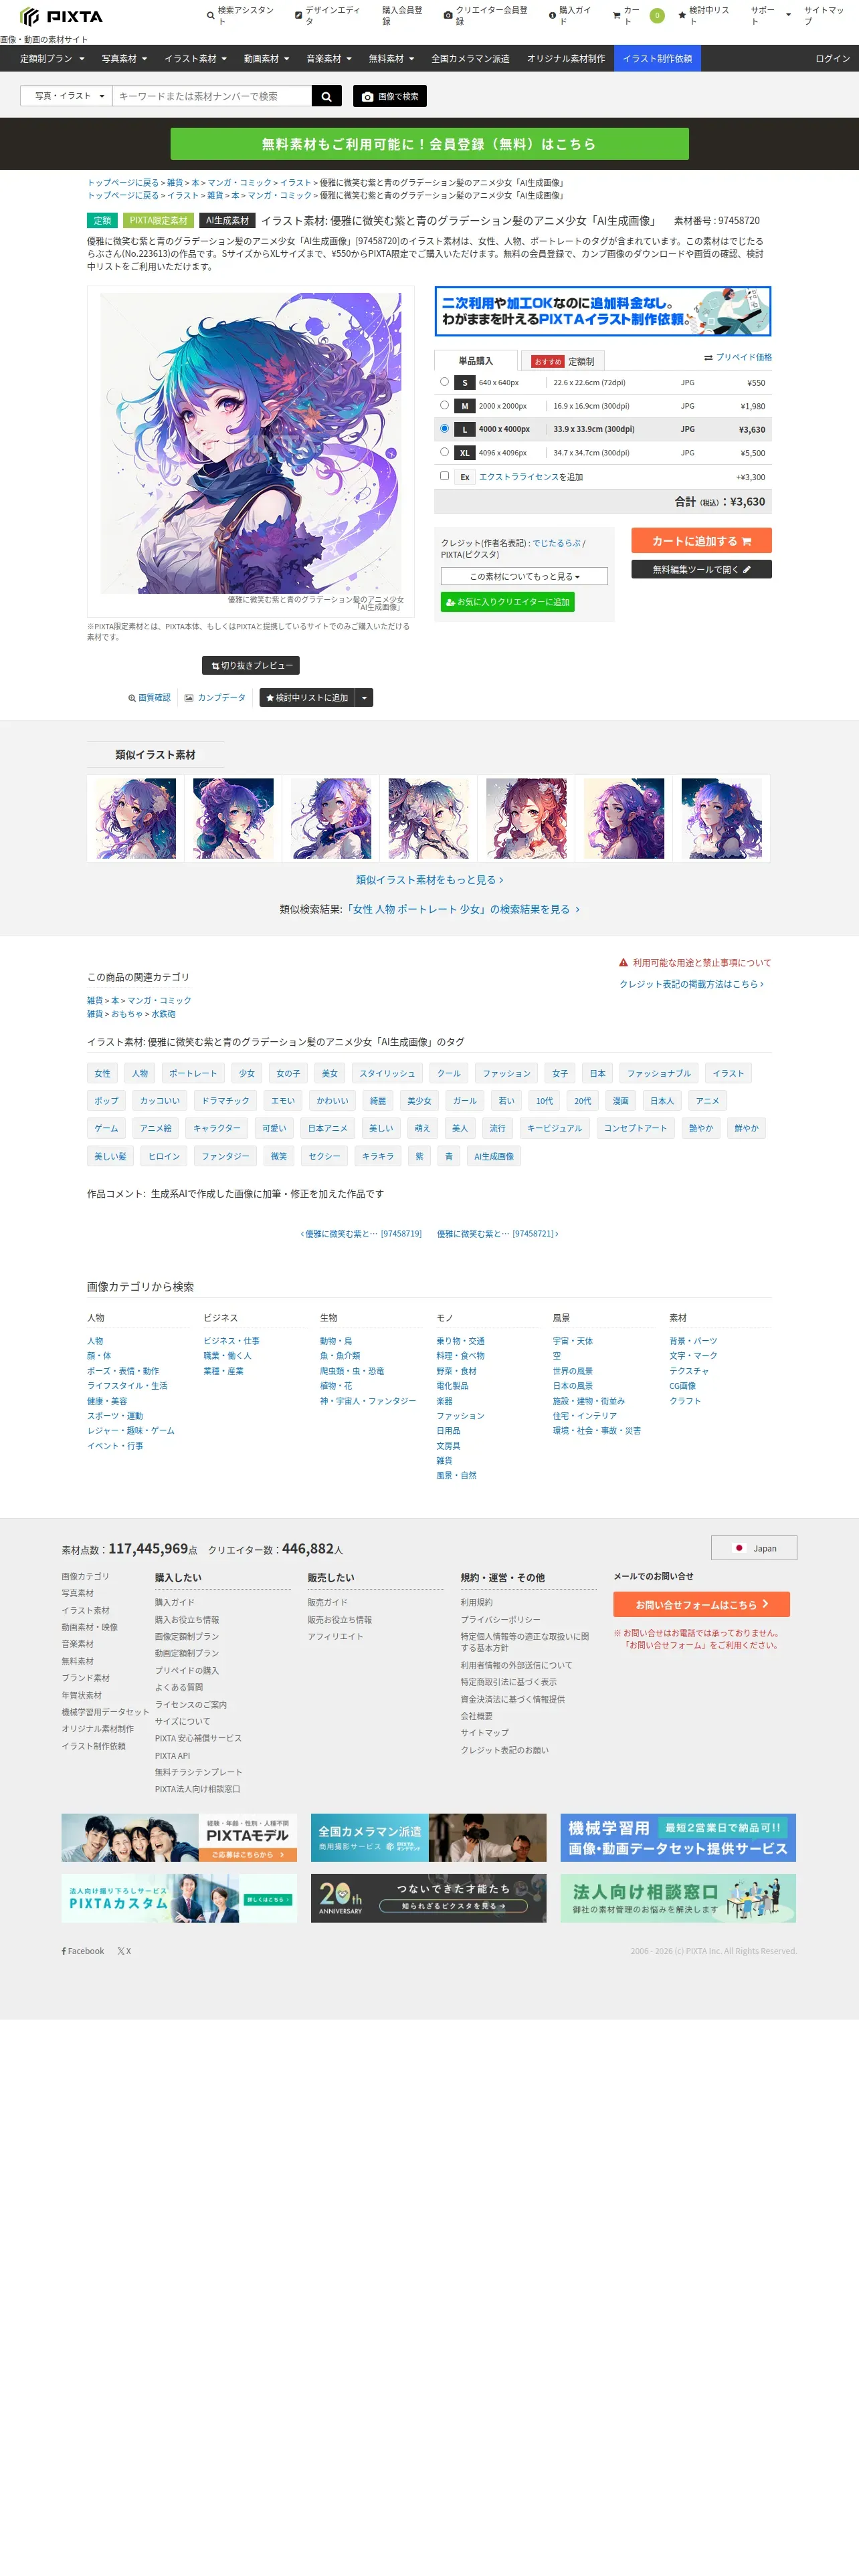This screenshot has width=859, height=2576.
Task: Open 利用可能な用途と禁止事項について warning link
Action: click(x=695, y=963)
